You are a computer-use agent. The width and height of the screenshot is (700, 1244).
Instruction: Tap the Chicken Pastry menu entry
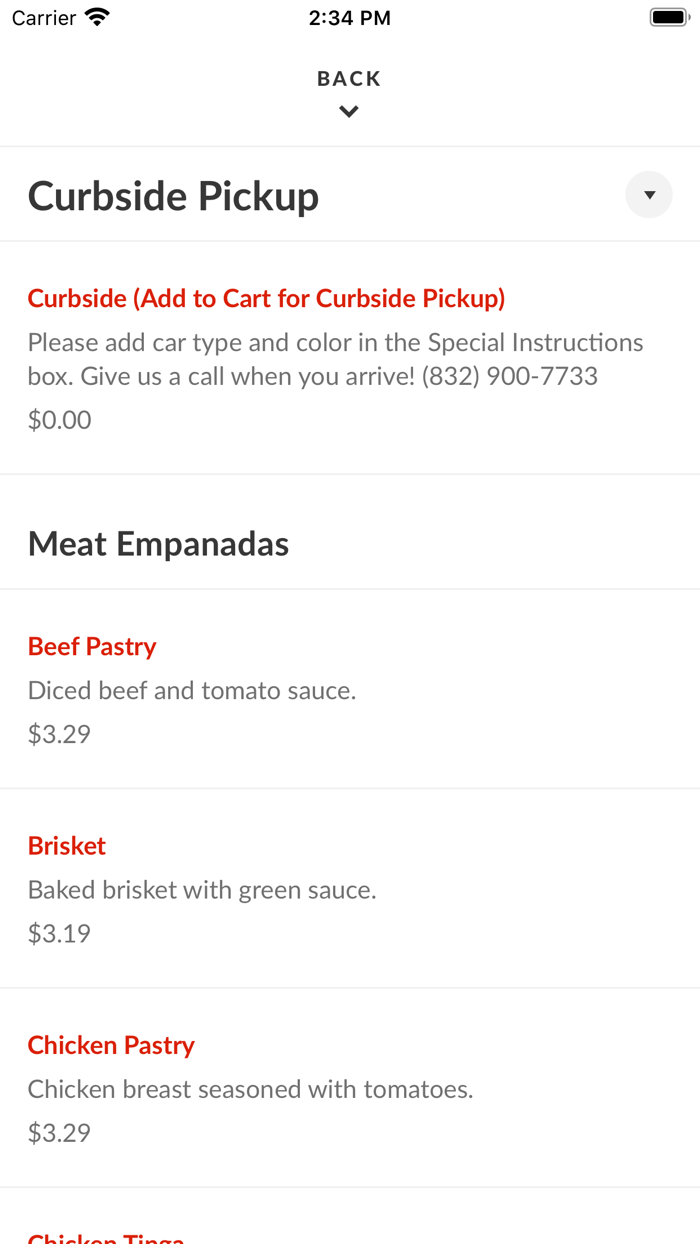coord(111,1044)
